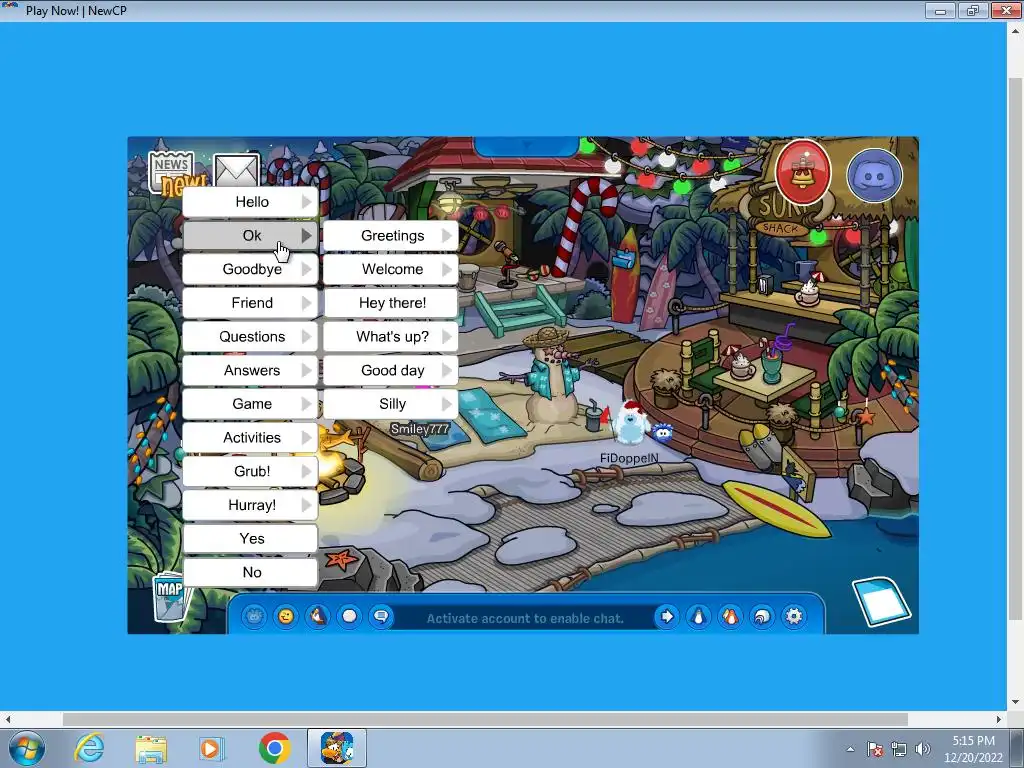Open the settings gear icon
This screenshot has width=1024, height=768.
[x=794, y=616]
